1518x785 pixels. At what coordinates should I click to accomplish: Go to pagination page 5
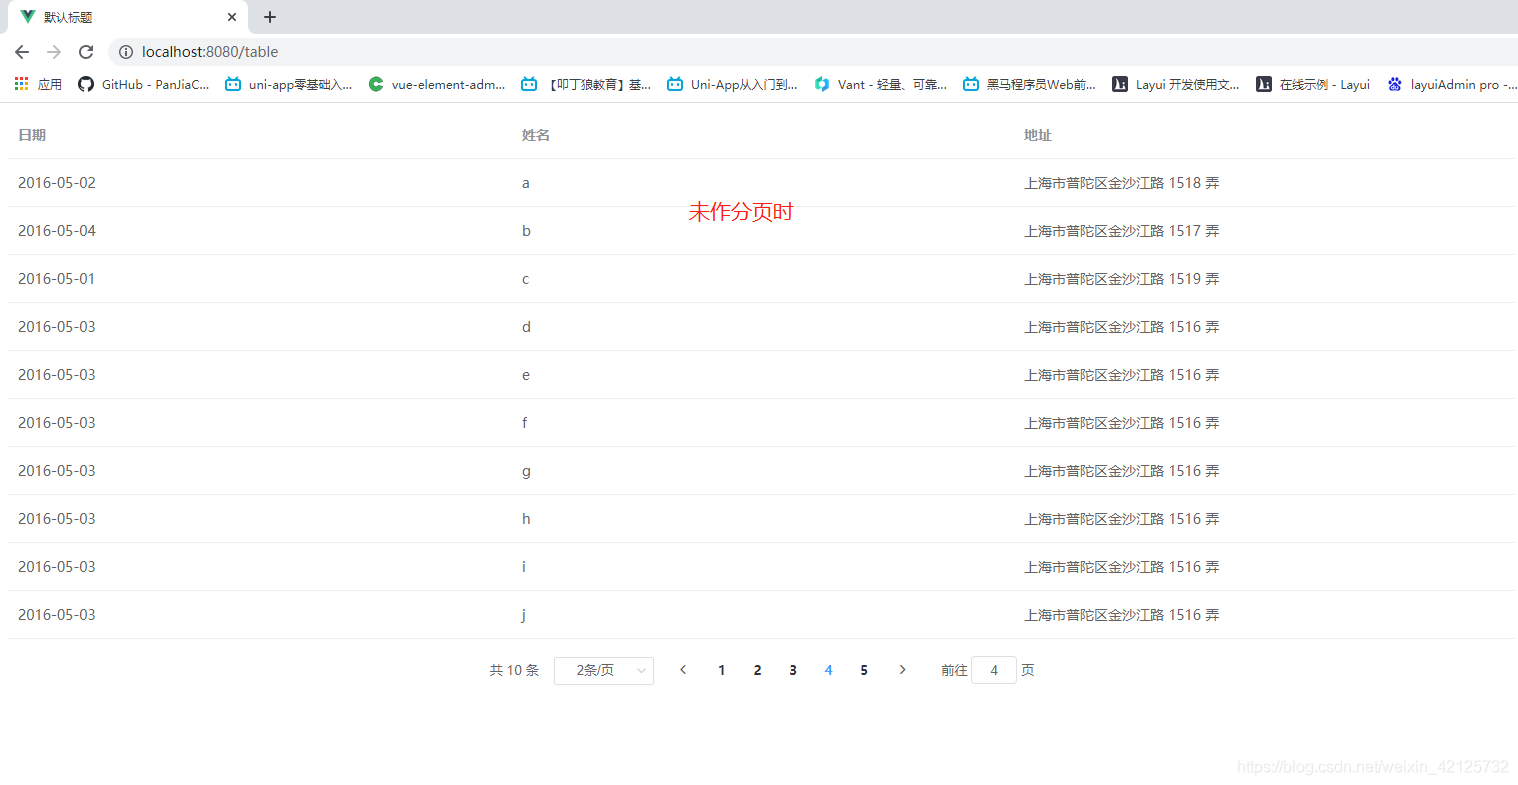(864, 670)
